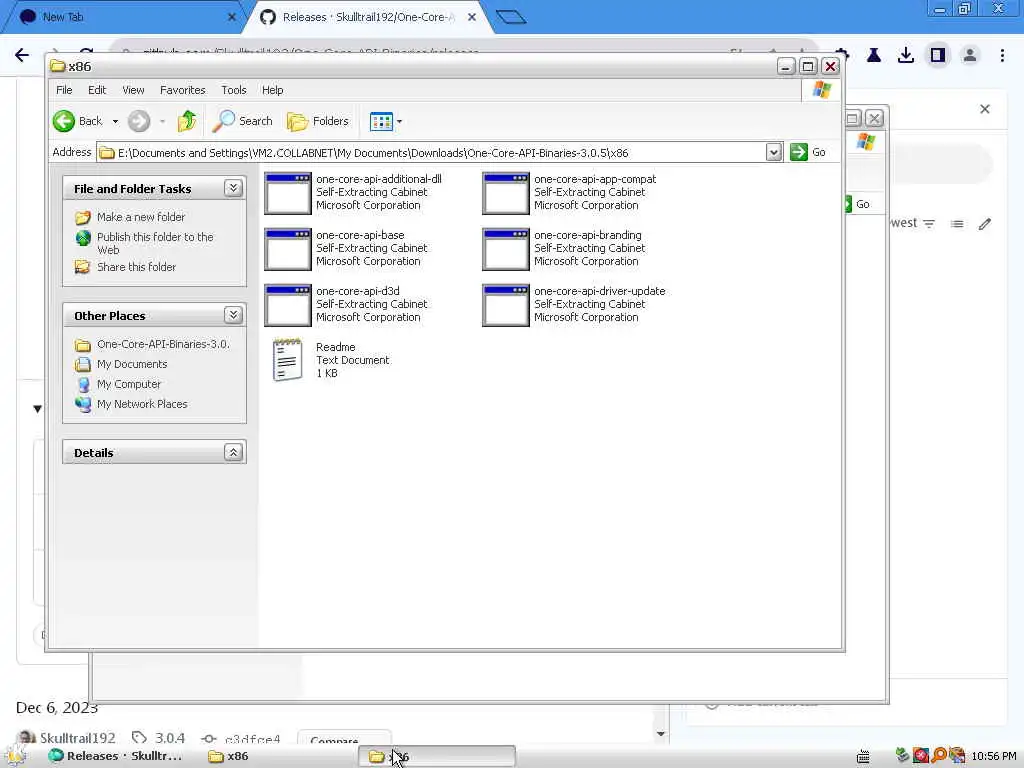Open the browser profile avatar
This screenshot has width=1024, height=768.
tap(970, 56)
